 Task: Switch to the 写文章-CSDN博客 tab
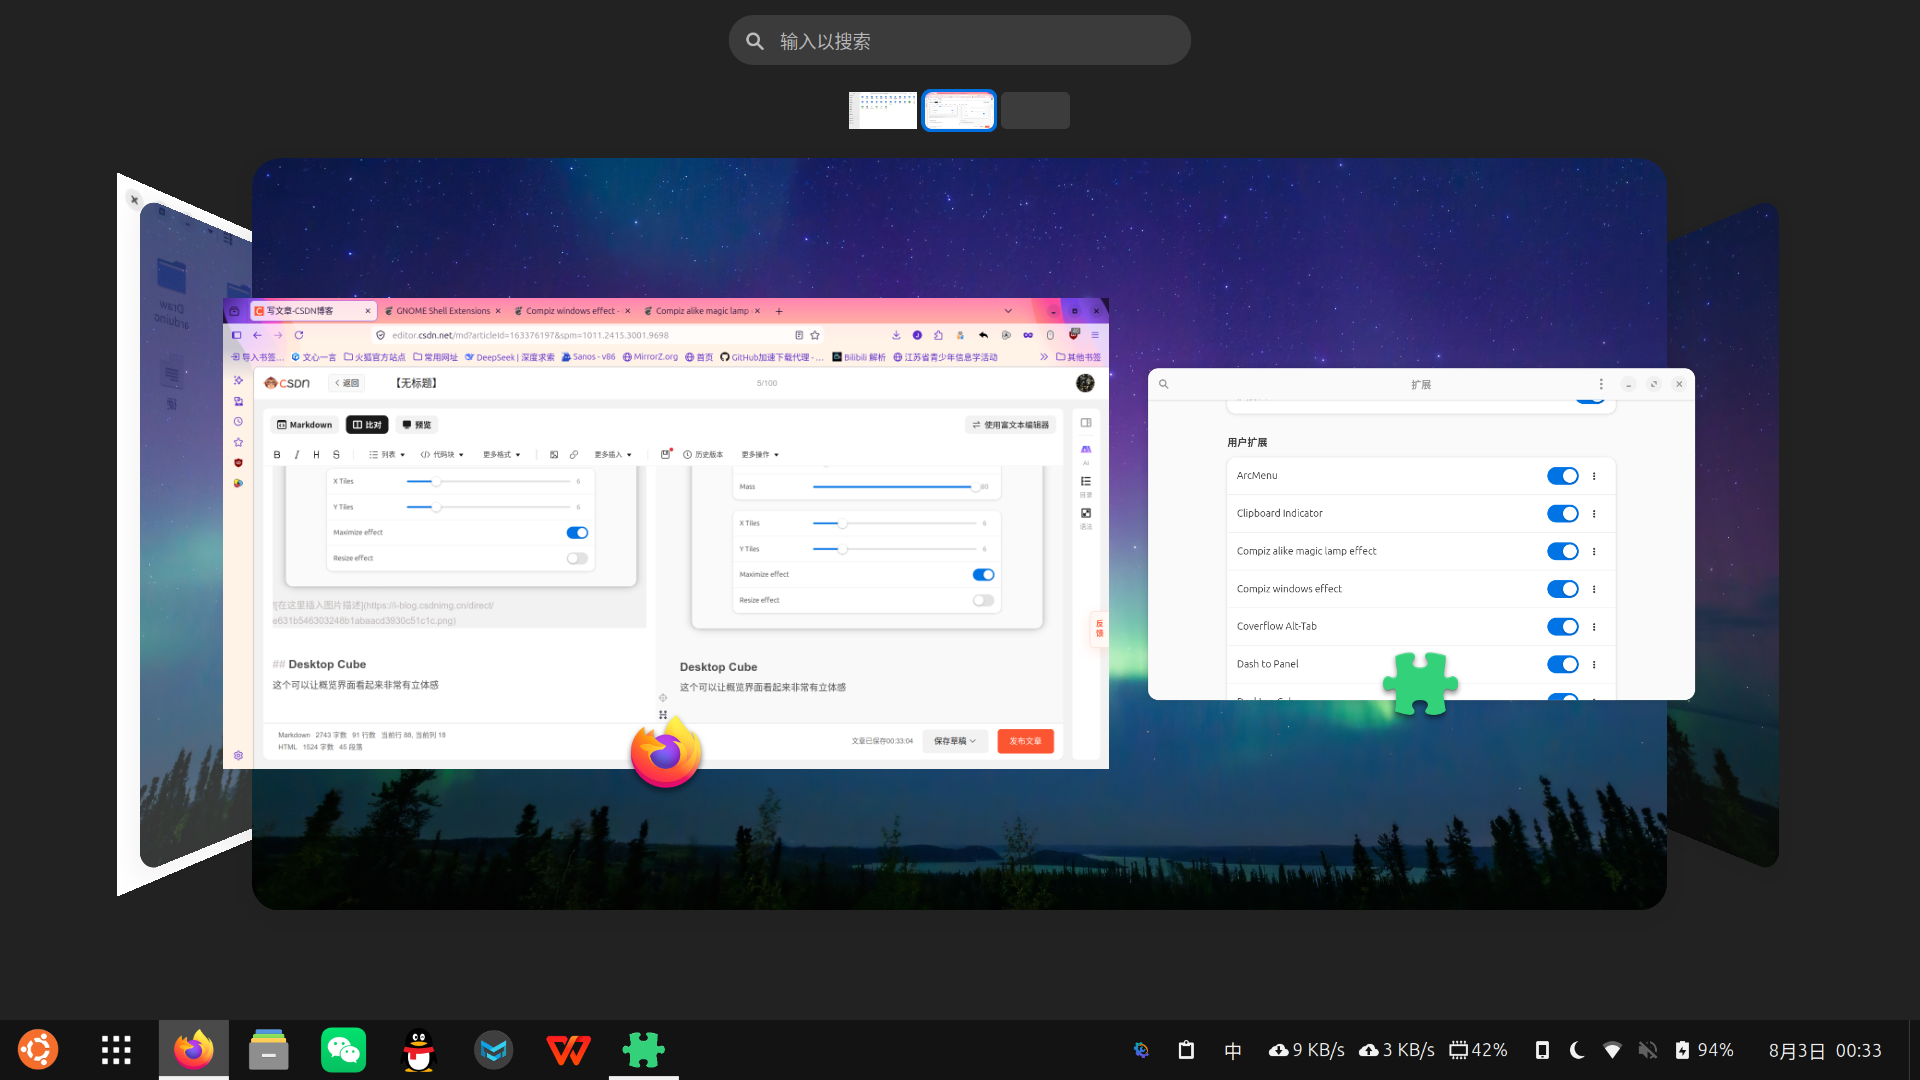(x=313, y=311)
